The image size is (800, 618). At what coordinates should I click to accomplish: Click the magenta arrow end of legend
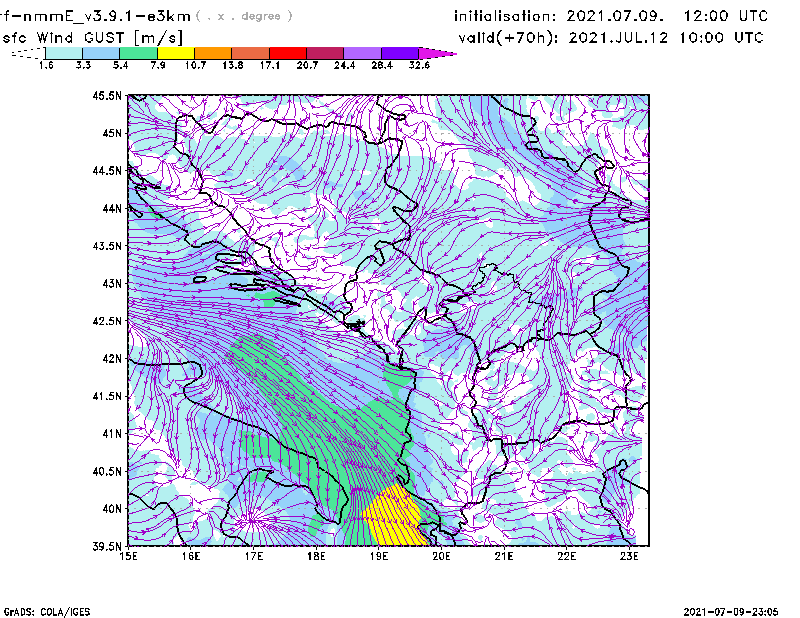(x=437, y=53)
